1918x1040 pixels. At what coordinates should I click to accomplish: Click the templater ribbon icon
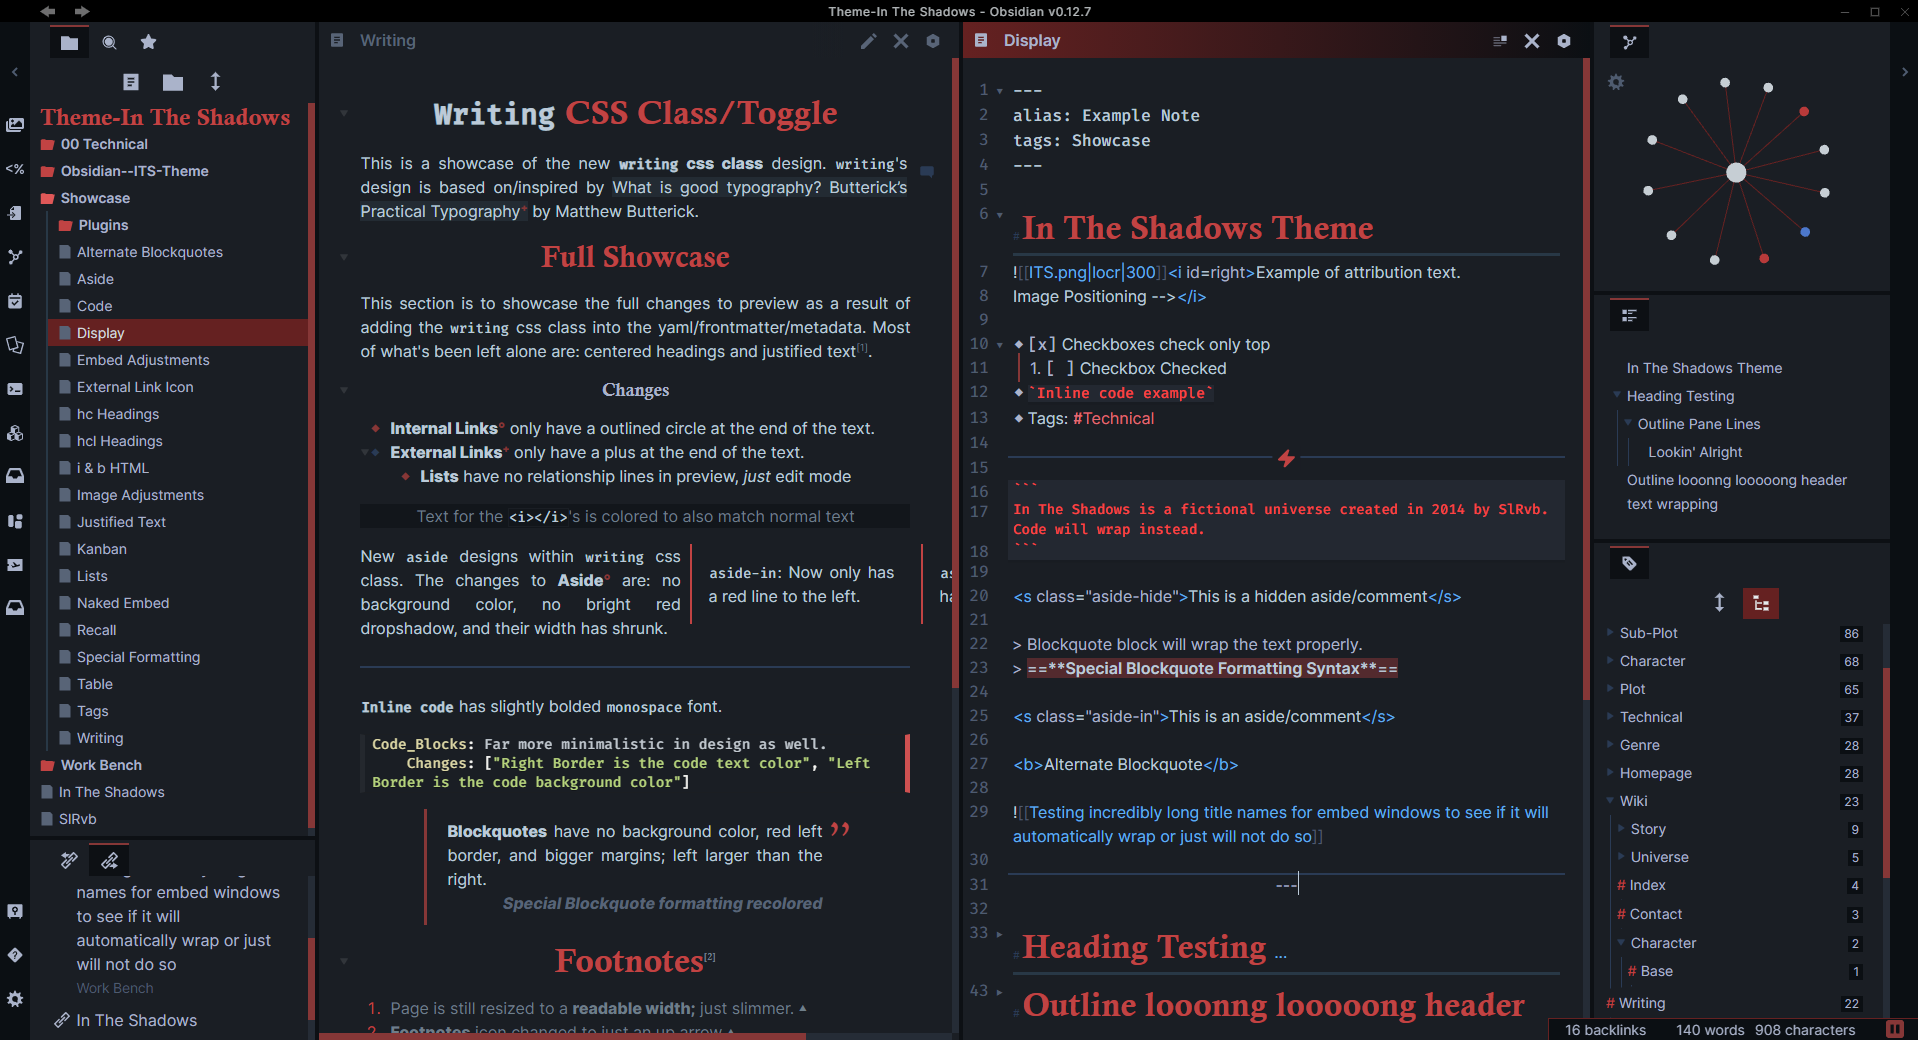[15, 169]
